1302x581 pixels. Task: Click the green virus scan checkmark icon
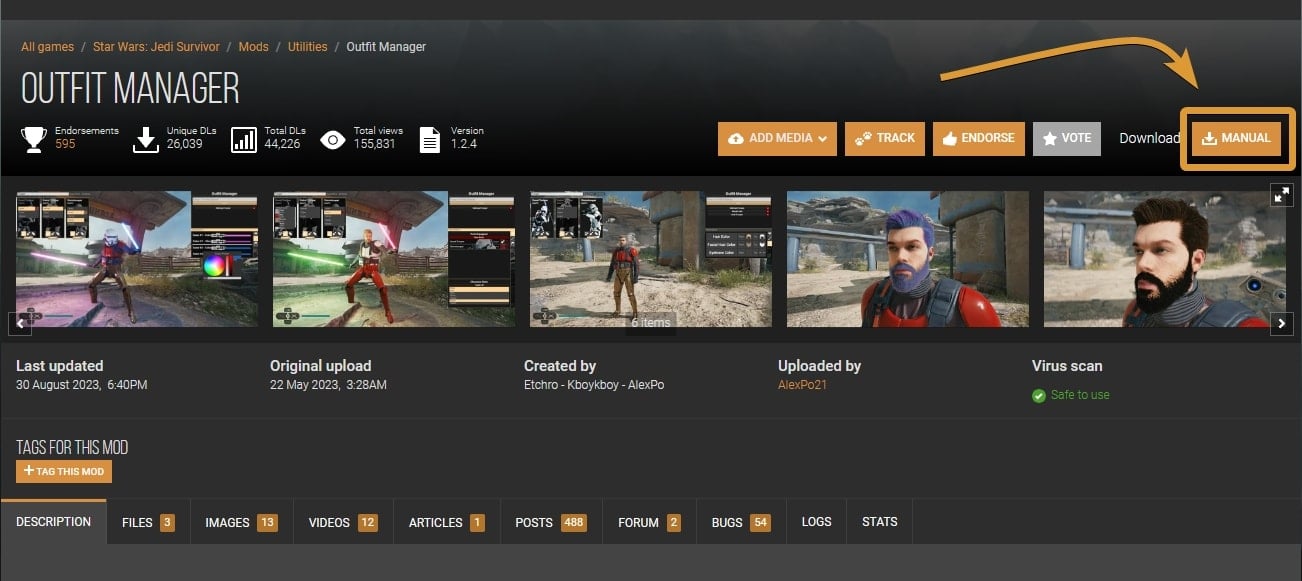click(x=1039, y=396)
